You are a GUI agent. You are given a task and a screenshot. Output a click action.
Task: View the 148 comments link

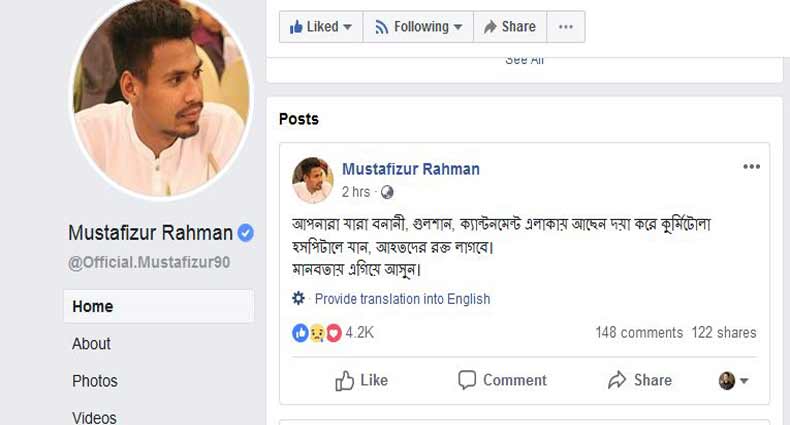[638, 333]
